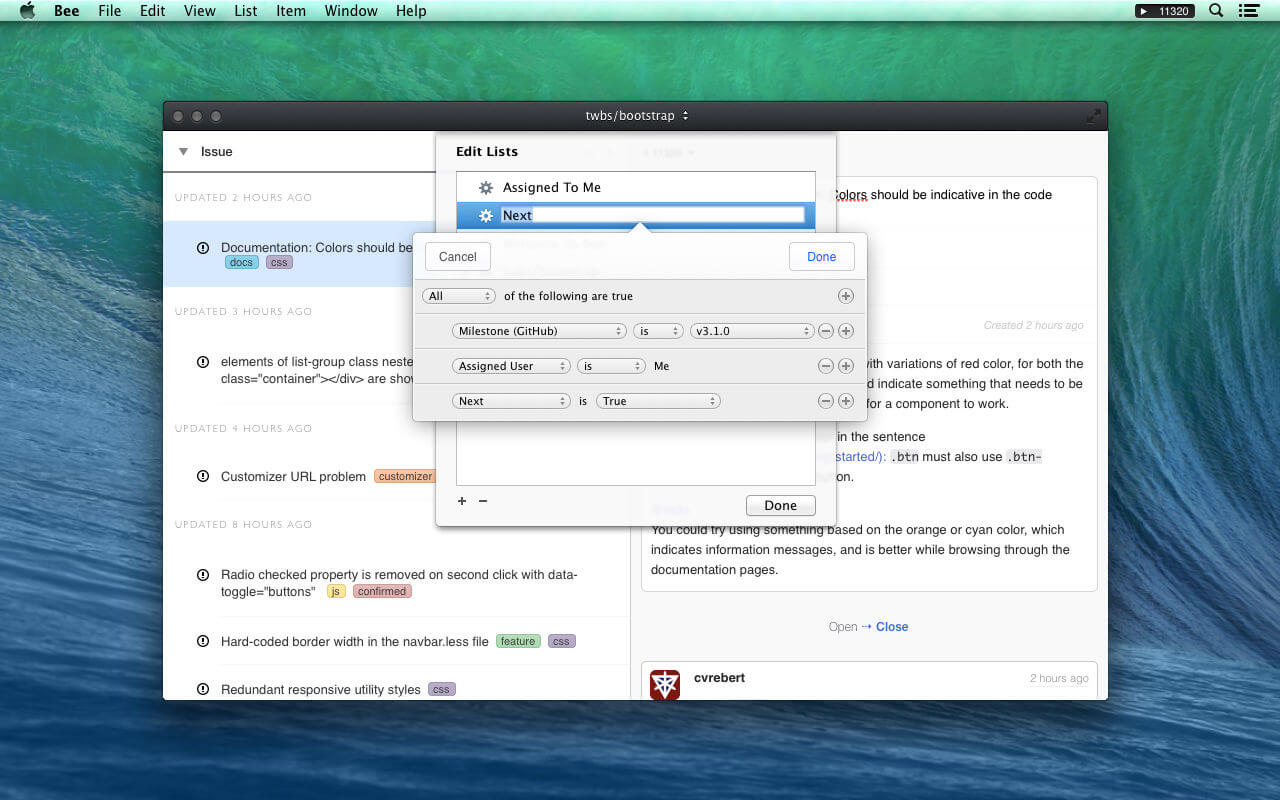Open the All/Any match dropdown
The width and height of the screenshot is (1280, 800).
[x=459, y=296]
